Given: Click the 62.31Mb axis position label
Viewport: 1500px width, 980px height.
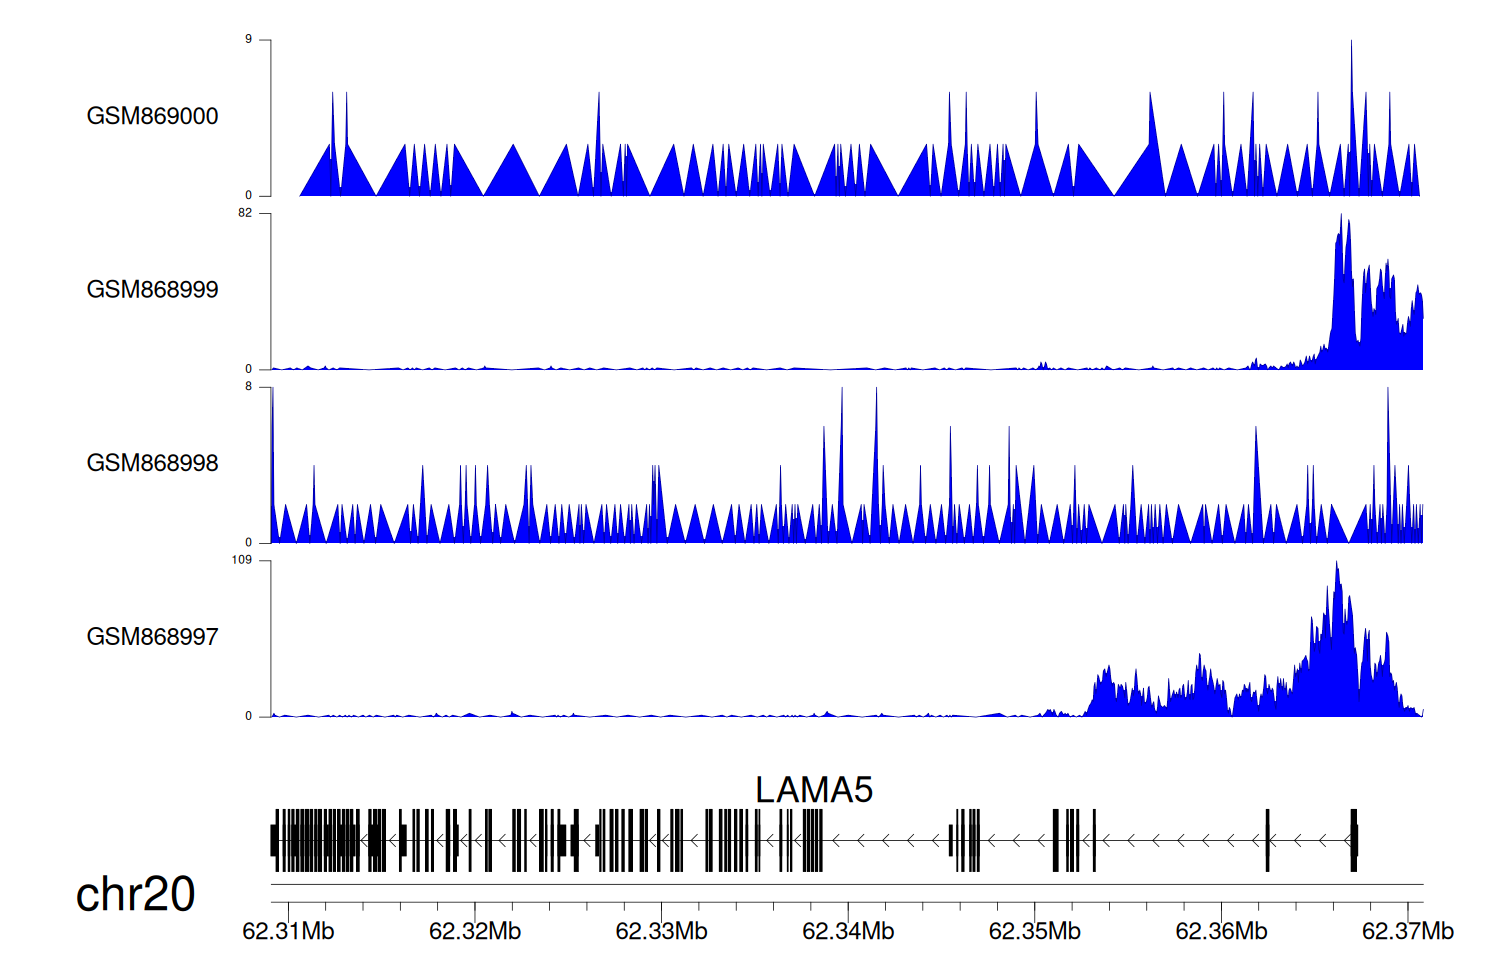Looking at the screenshot, I should (x=288, y=931).
